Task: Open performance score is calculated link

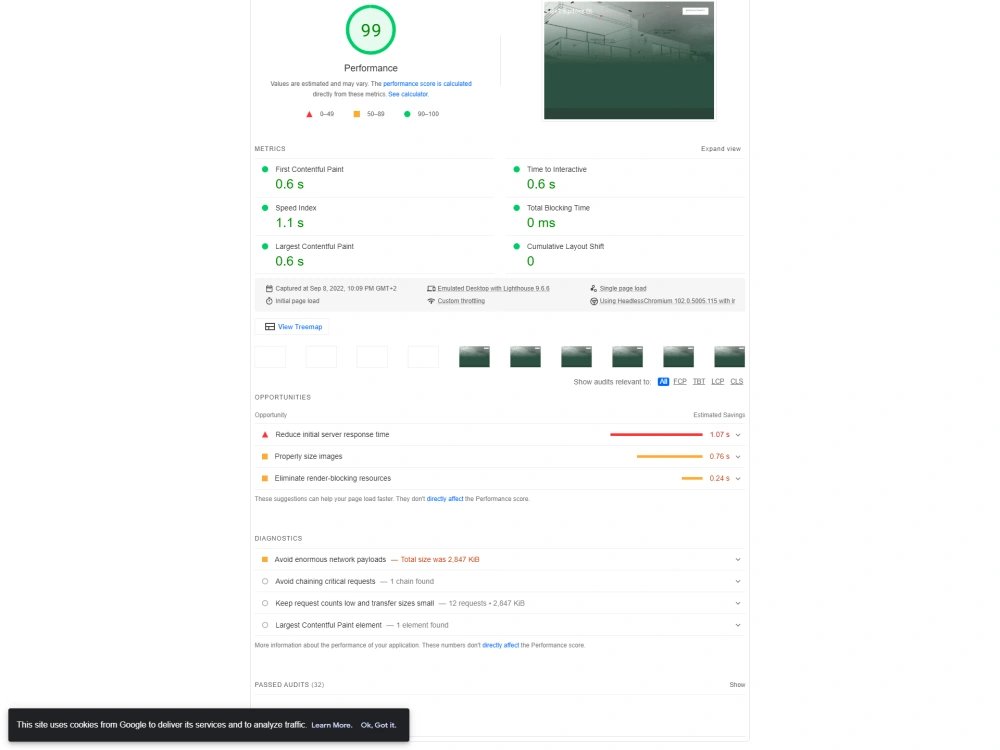Action: coord(427,84)
